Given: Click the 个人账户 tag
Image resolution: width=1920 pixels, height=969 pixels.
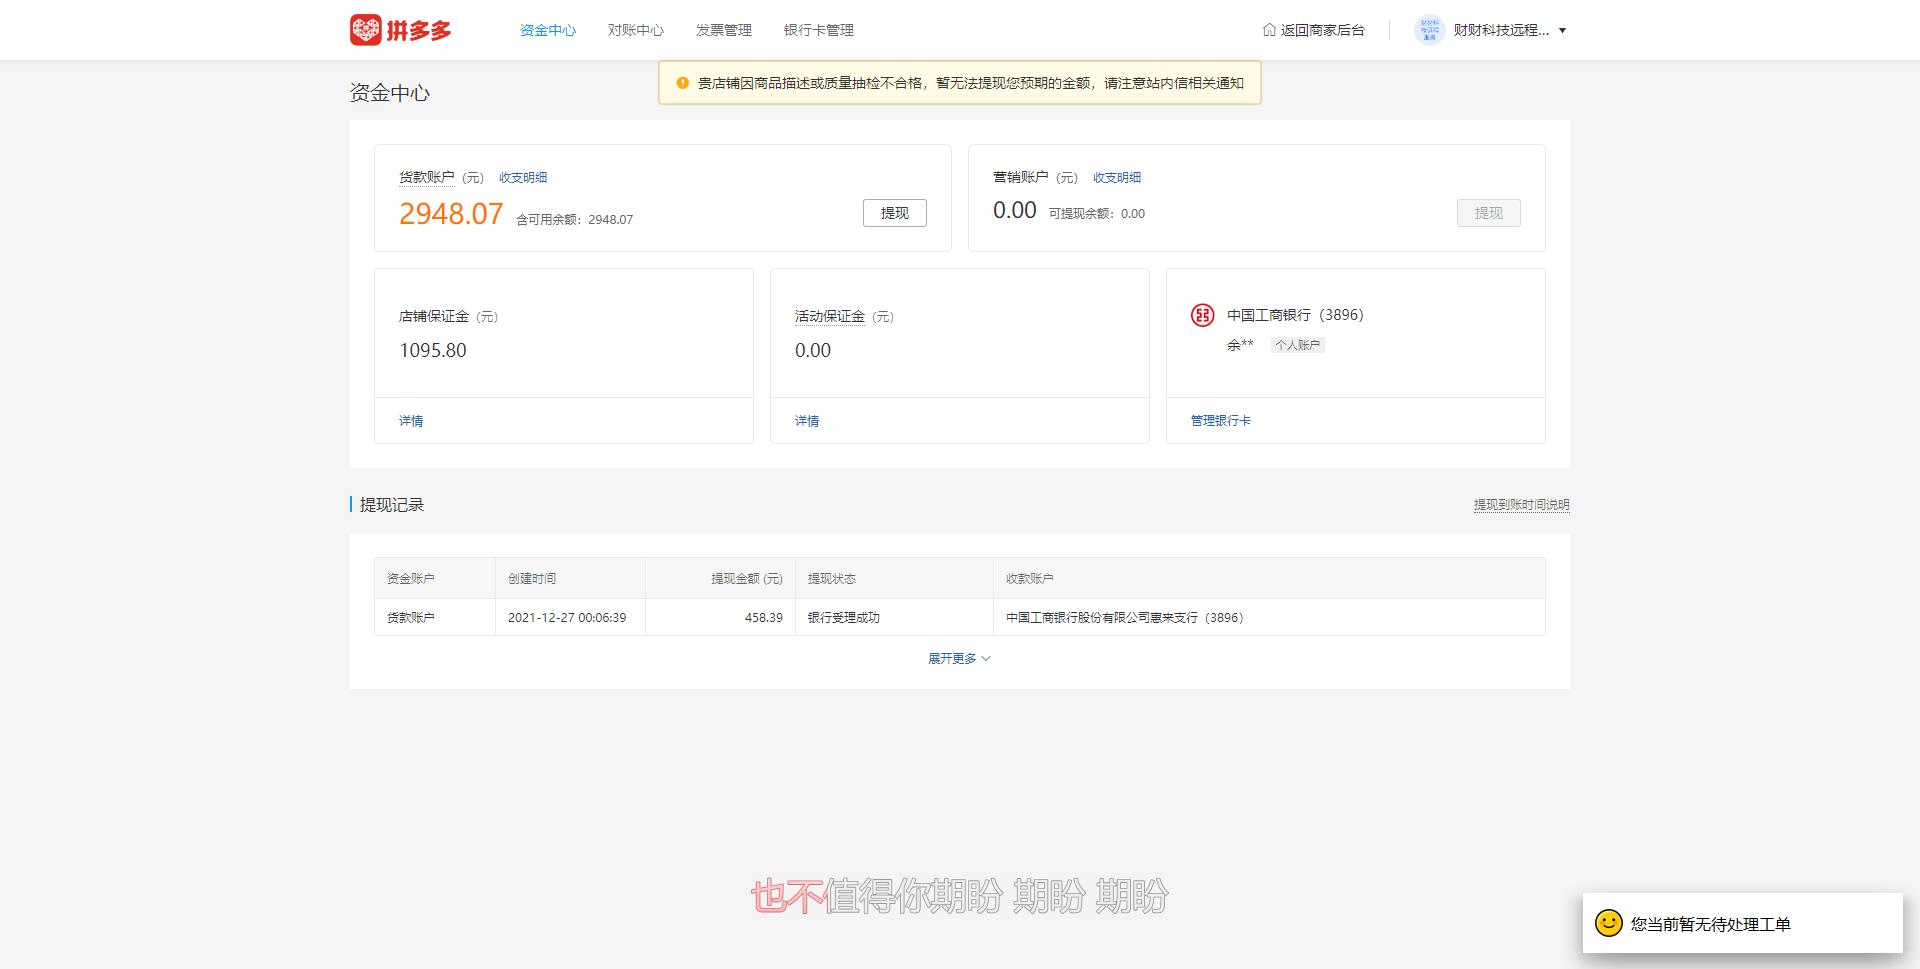Looking at the screenshot, I should [x=1298, y=345].
